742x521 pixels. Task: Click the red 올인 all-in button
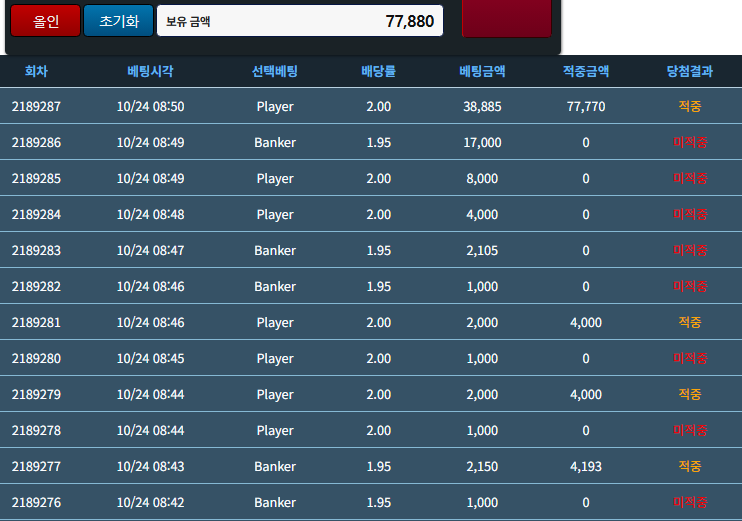[x=45, y=21]
